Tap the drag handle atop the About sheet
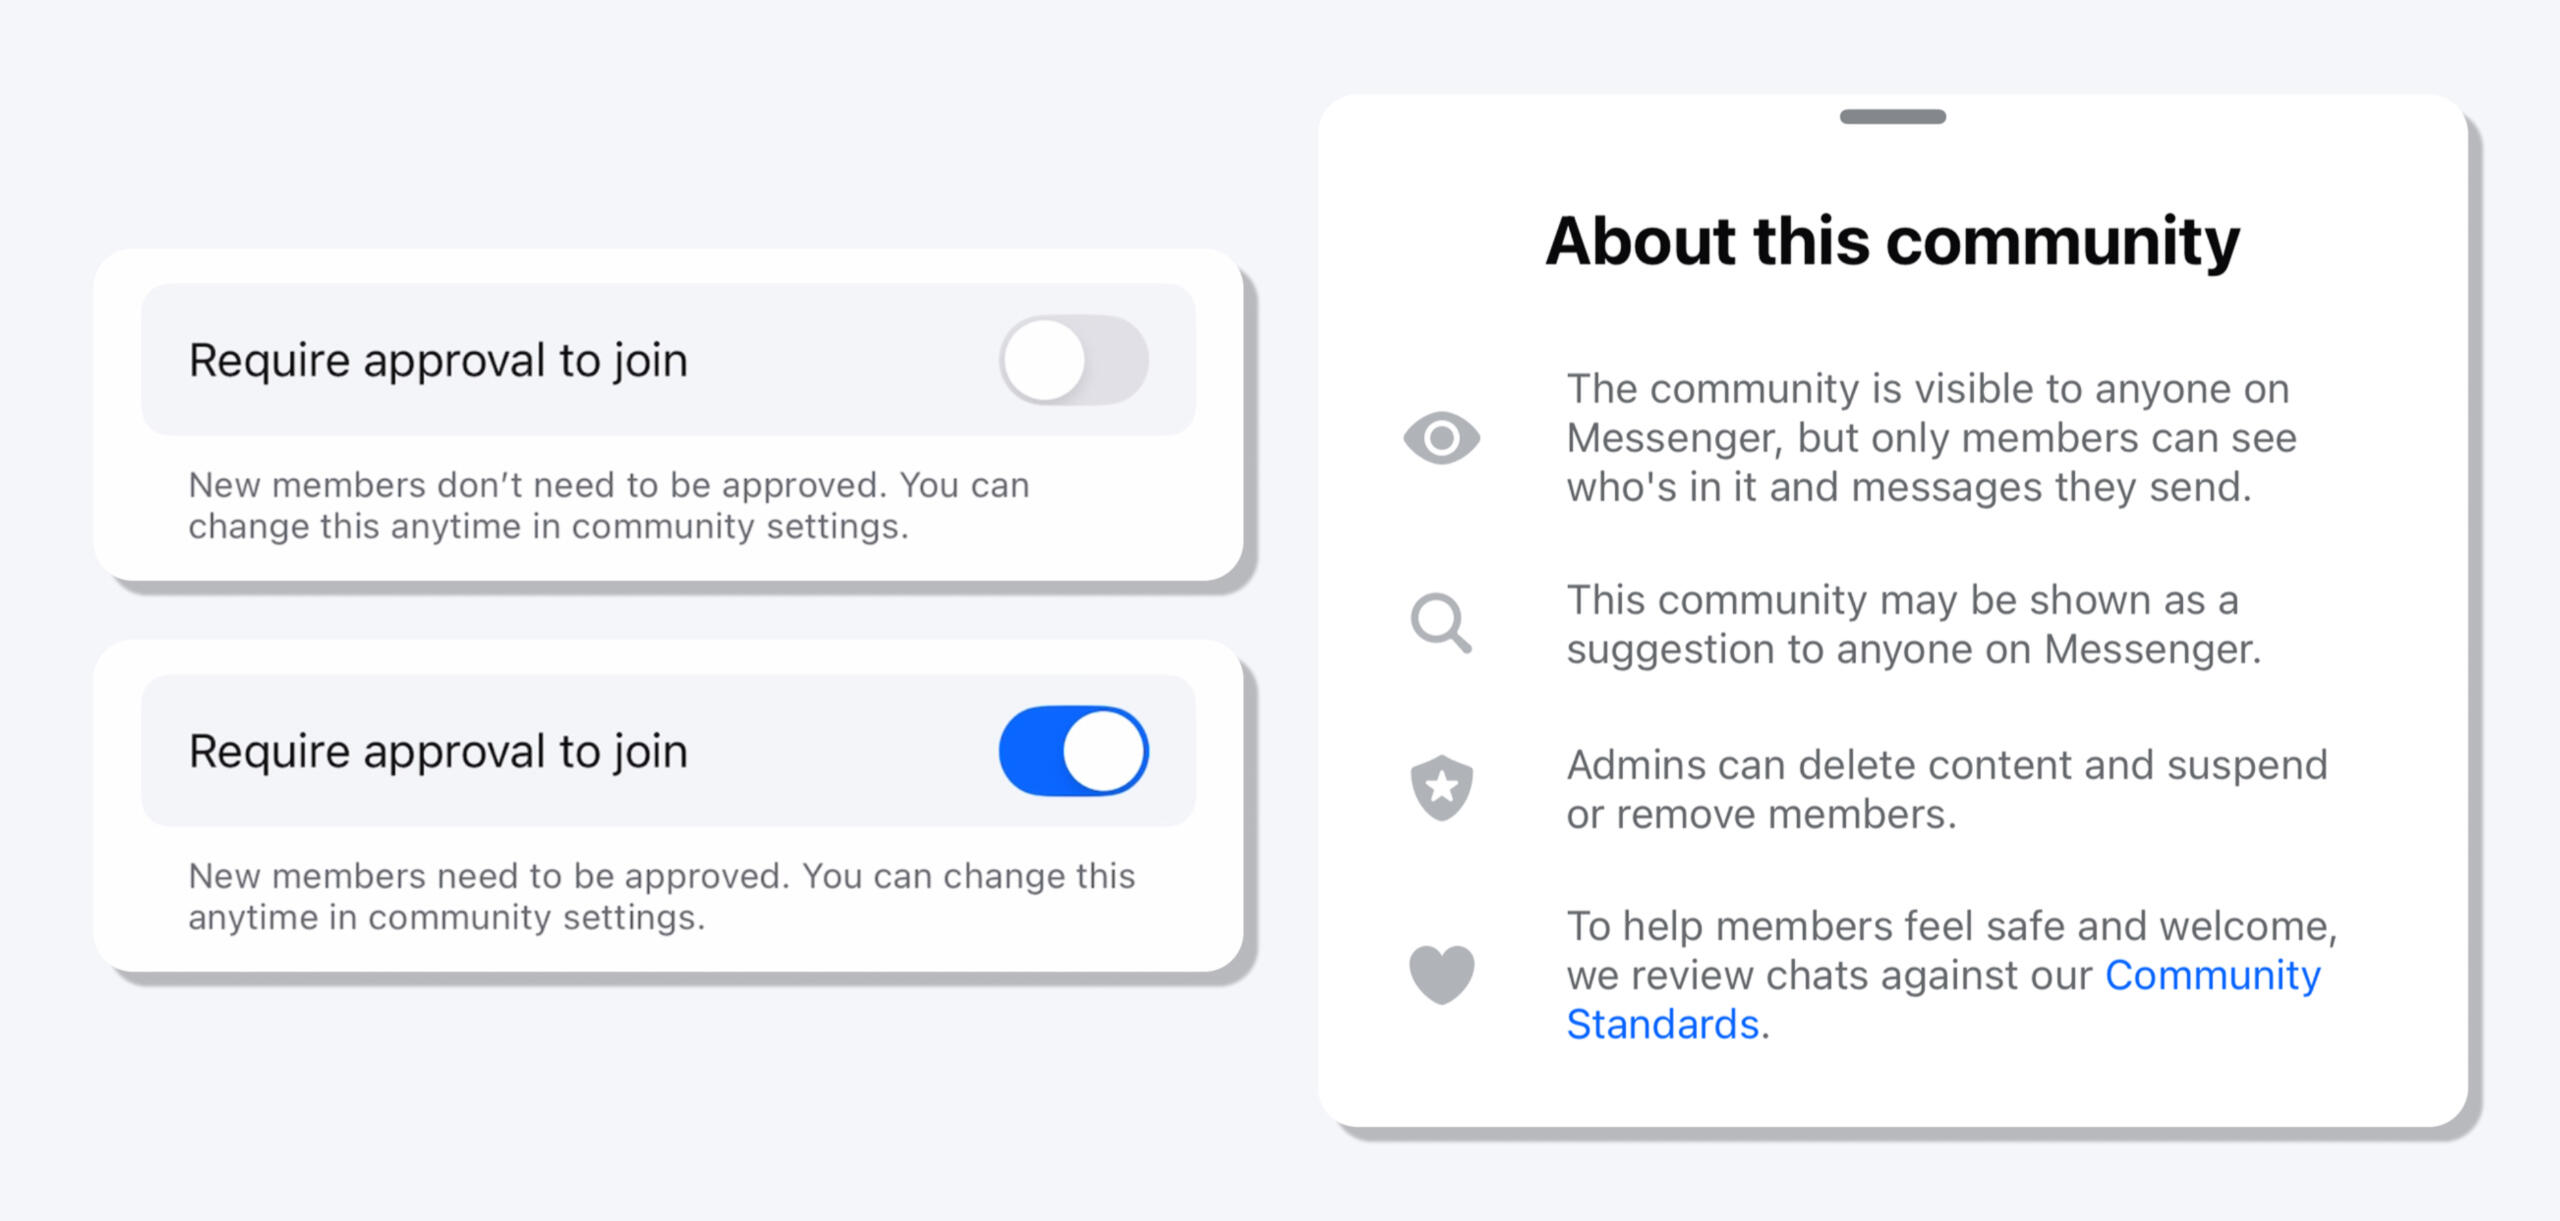Image resolution: width=2560 pixels, height=1221 pixels. tap(1892, 117)
